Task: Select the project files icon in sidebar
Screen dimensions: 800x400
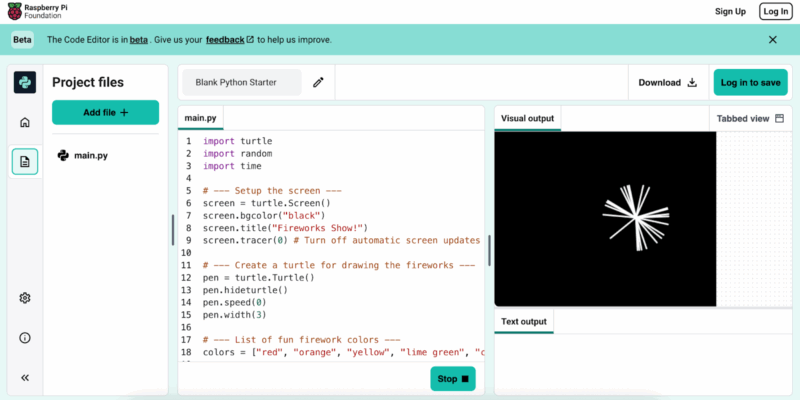Action: point(25,162)
